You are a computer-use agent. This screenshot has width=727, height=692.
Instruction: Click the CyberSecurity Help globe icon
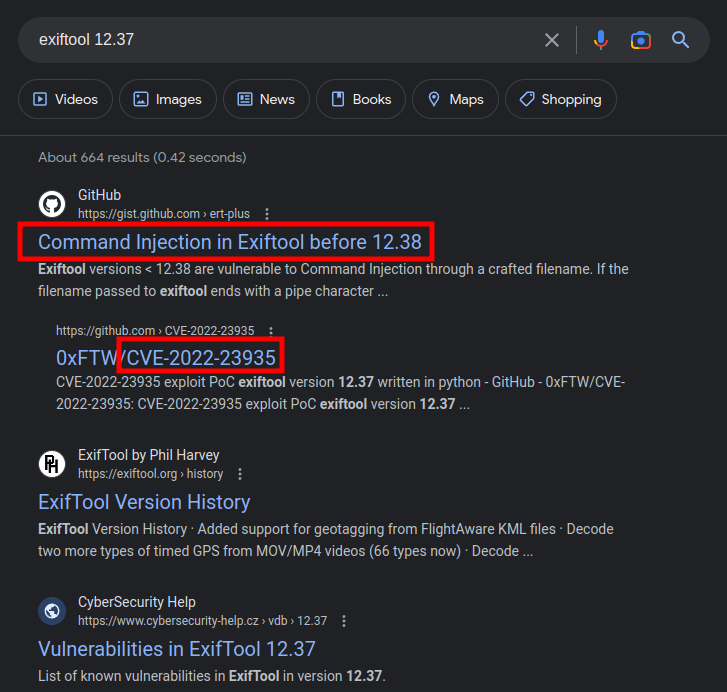coord(52,611)
